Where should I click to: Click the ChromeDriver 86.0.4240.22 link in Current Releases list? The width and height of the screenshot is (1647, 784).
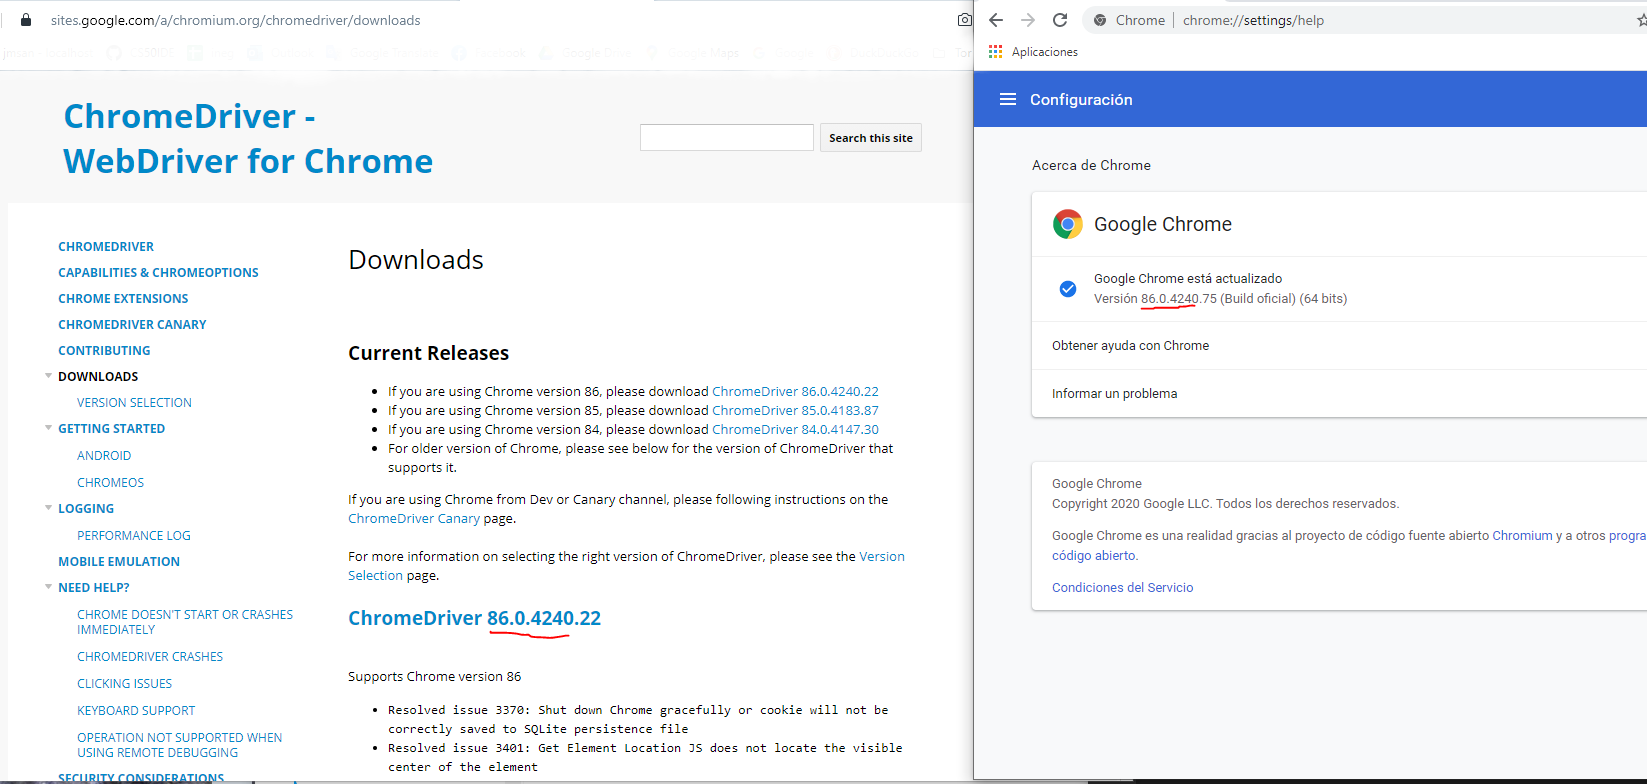(795, 391)
